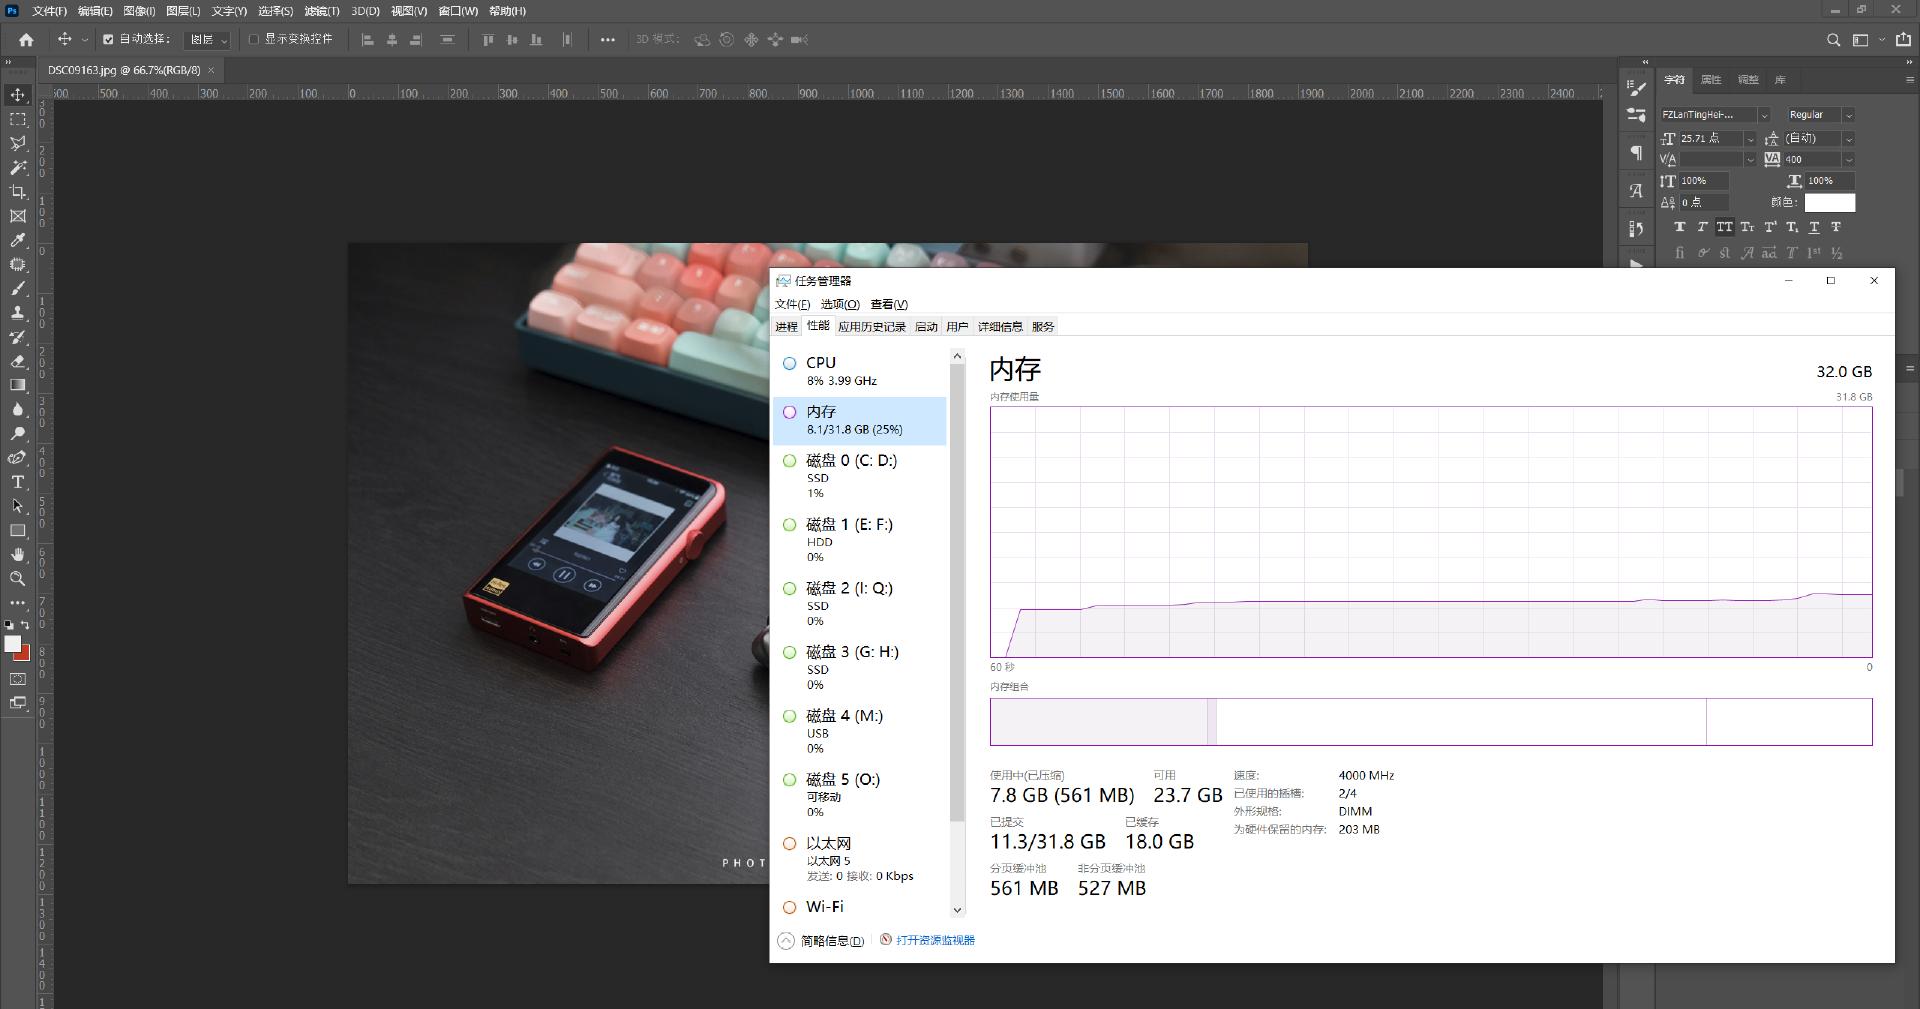Image resolution: width=1920 pixels, height=1009 pixels.
Task: Select the Crop tool
Action: tap(17, 192)
